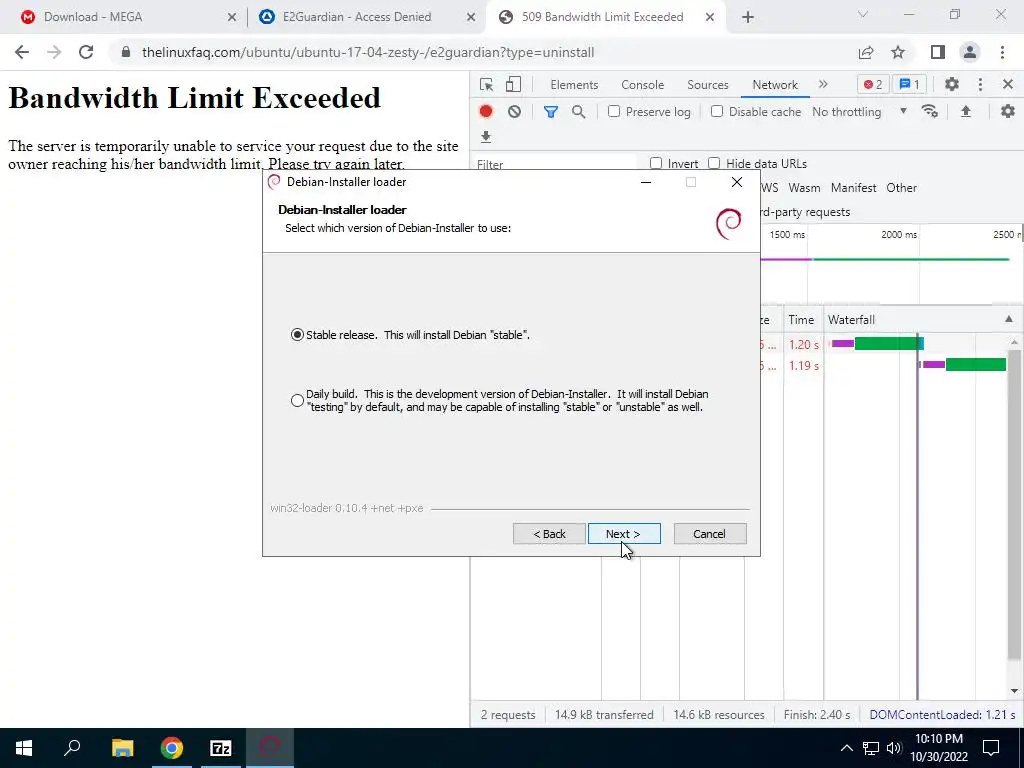Click the Export HAR download arrow icon

click(486, 137)
